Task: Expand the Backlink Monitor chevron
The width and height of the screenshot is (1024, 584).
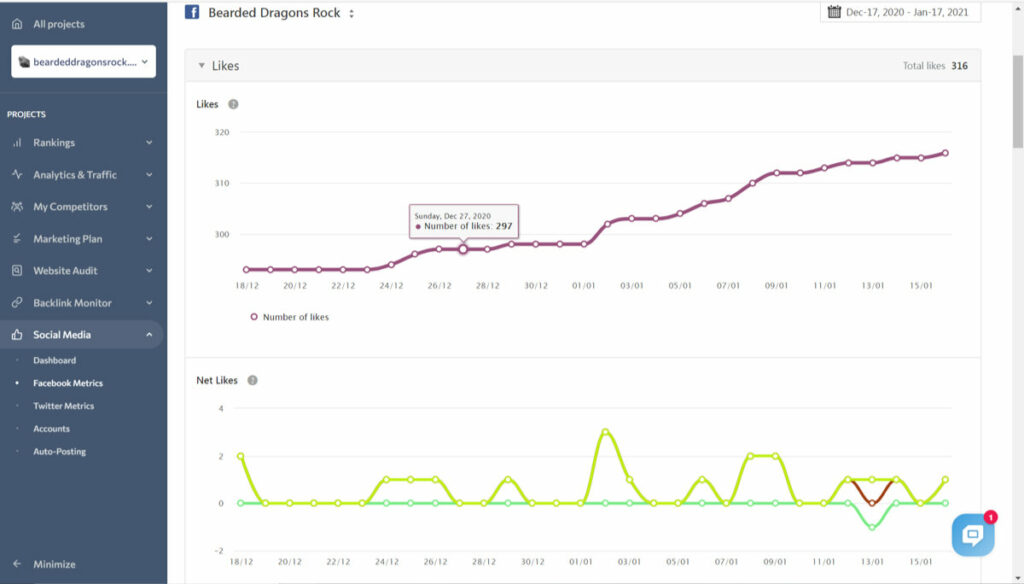Action: pos(149,302)
